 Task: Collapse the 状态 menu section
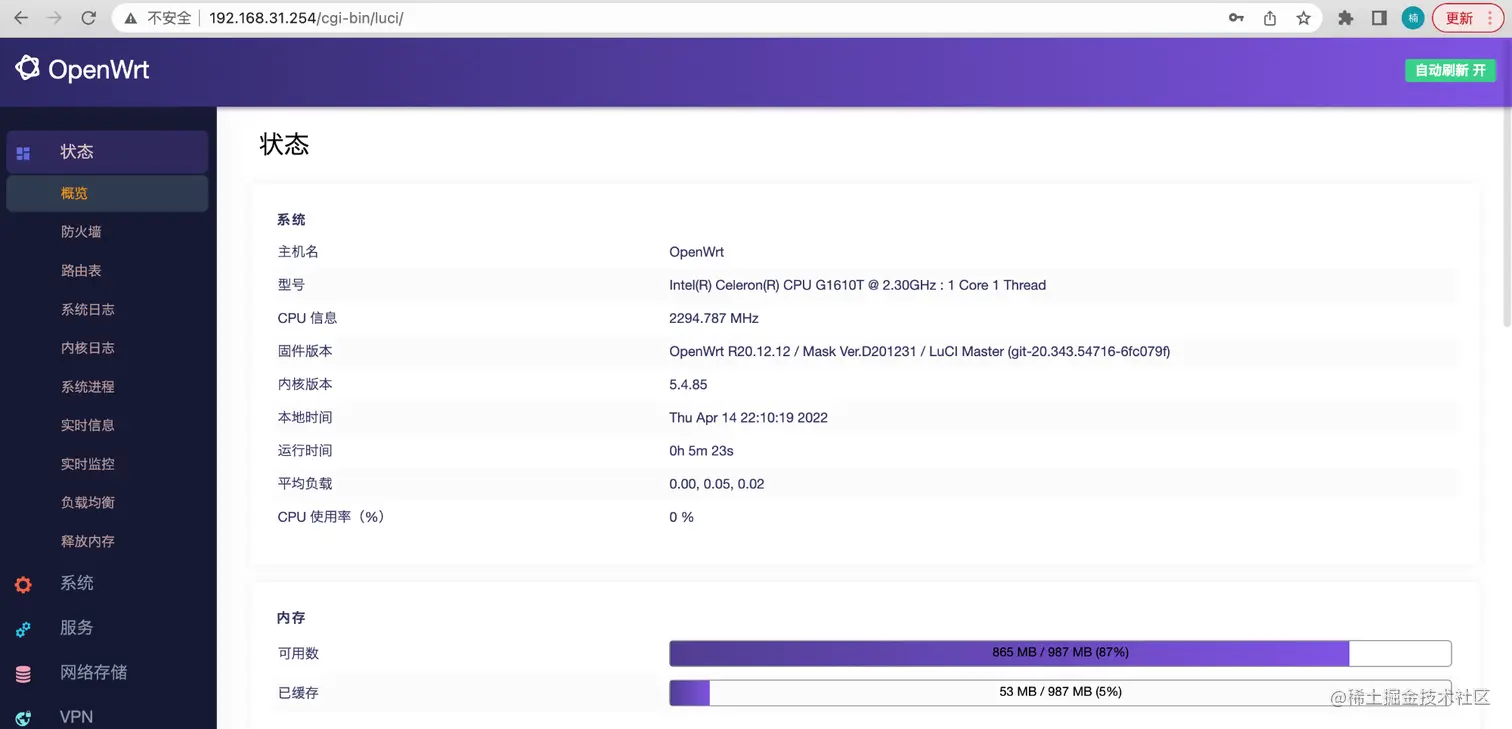pos(108,152)
